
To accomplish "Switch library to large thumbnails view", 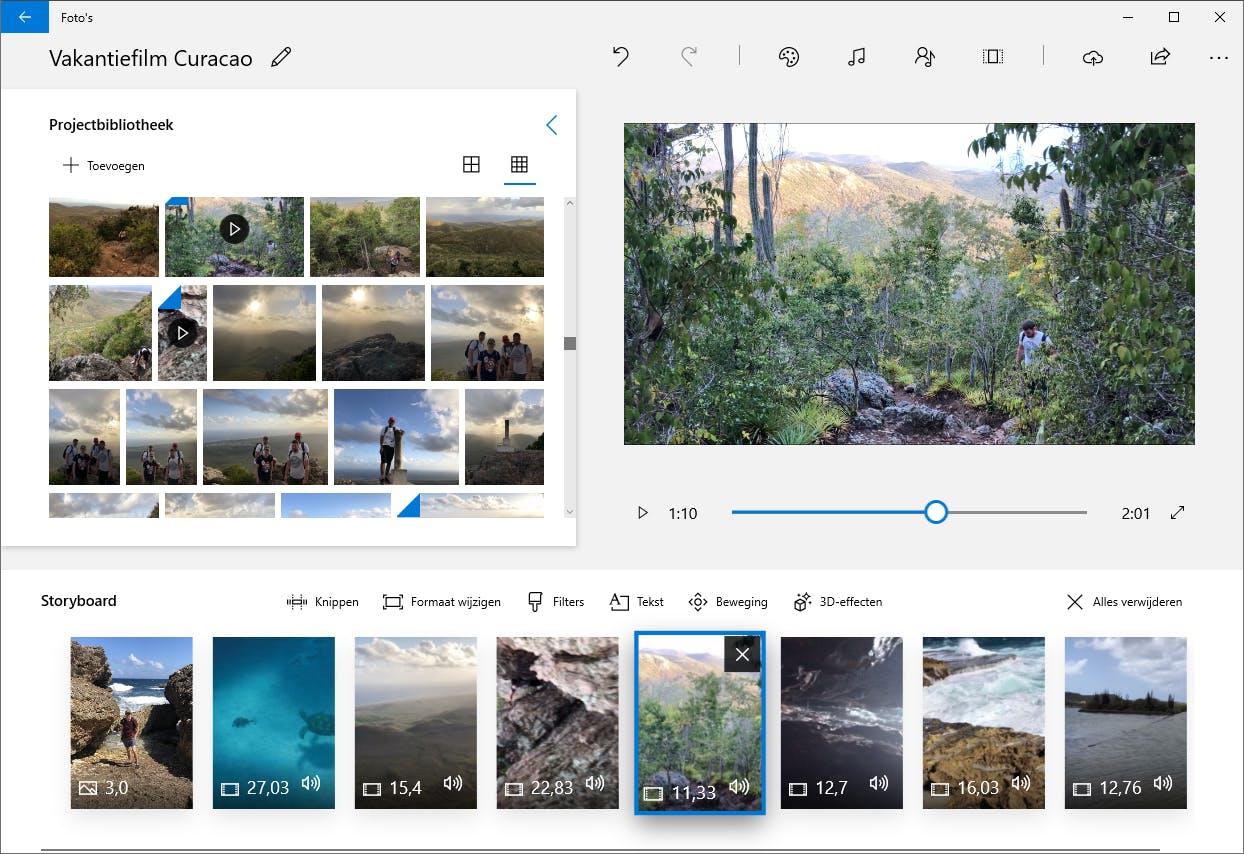I will tap(471, 165).
